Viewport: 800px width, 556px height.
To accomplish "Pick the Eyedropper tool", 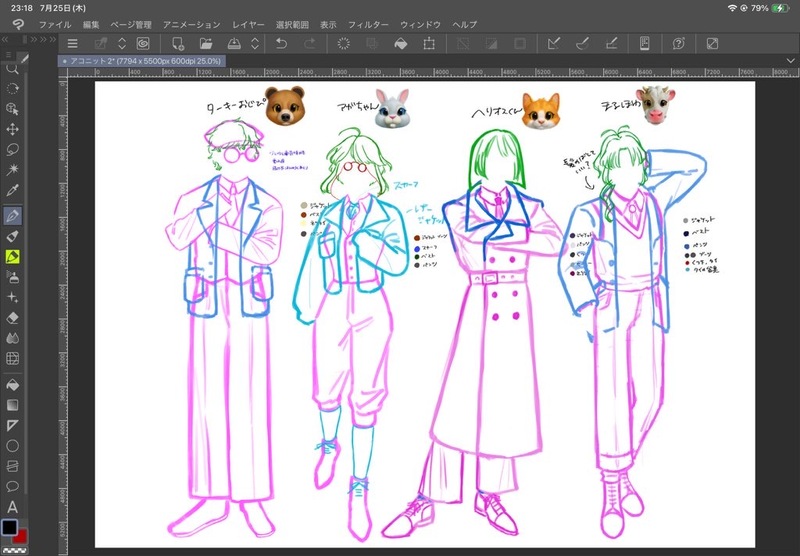I will click(13, 189).
